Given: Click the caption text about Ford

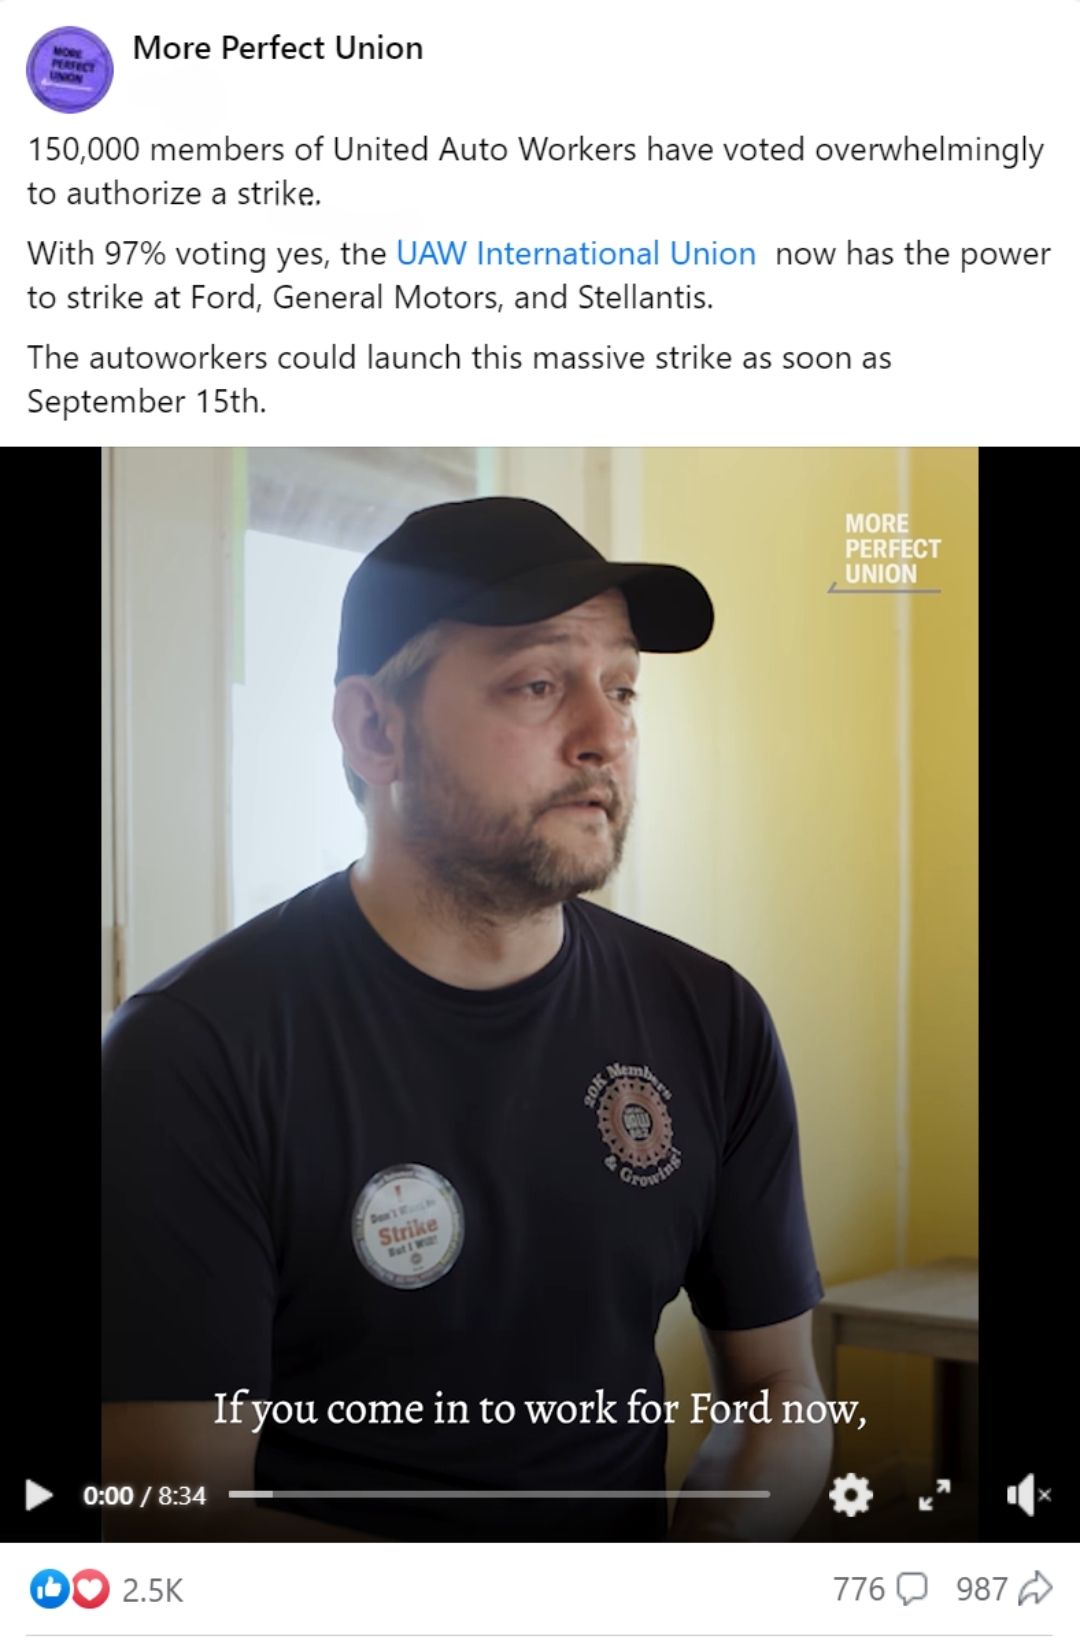Looking at the screenshot, I should pyautogui.click(x=539, y=1408).
